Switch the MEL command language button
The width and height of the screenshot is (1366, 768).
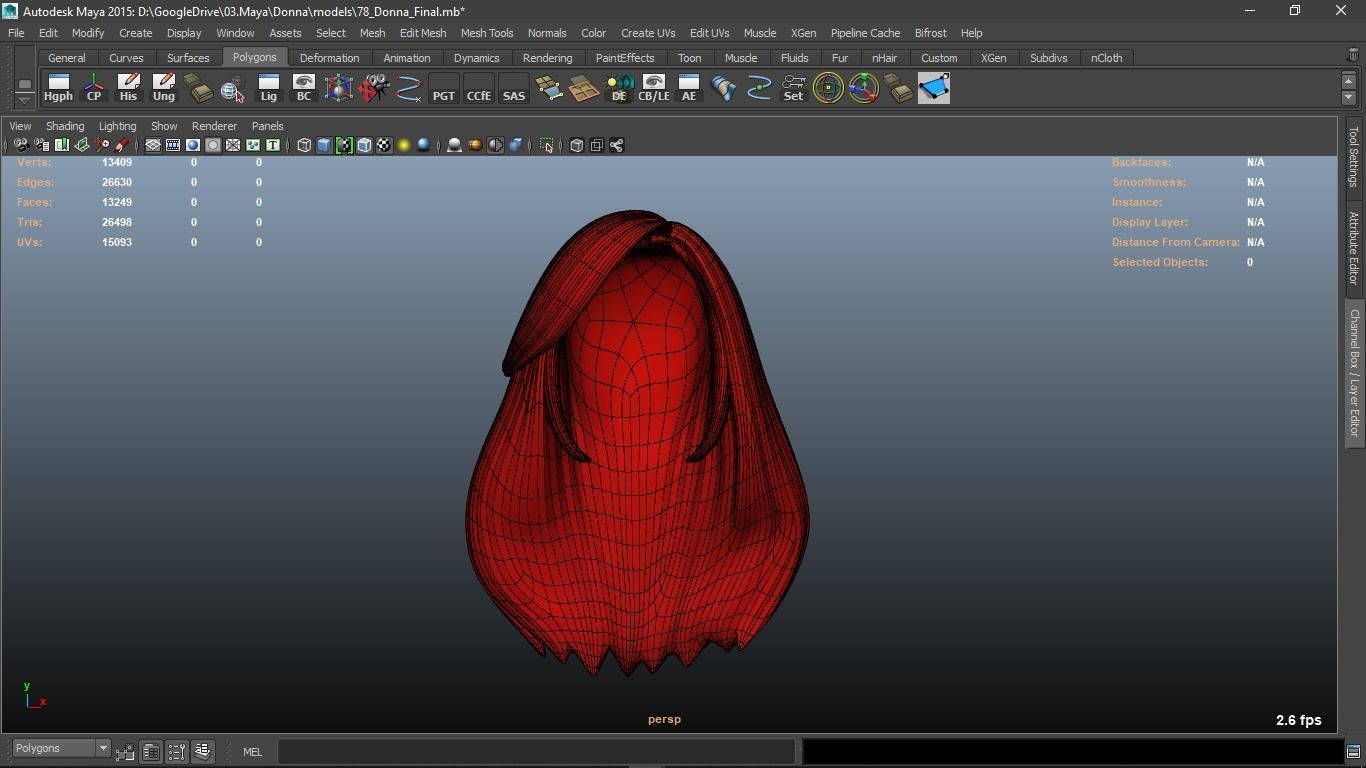click(x=252, y=752)
